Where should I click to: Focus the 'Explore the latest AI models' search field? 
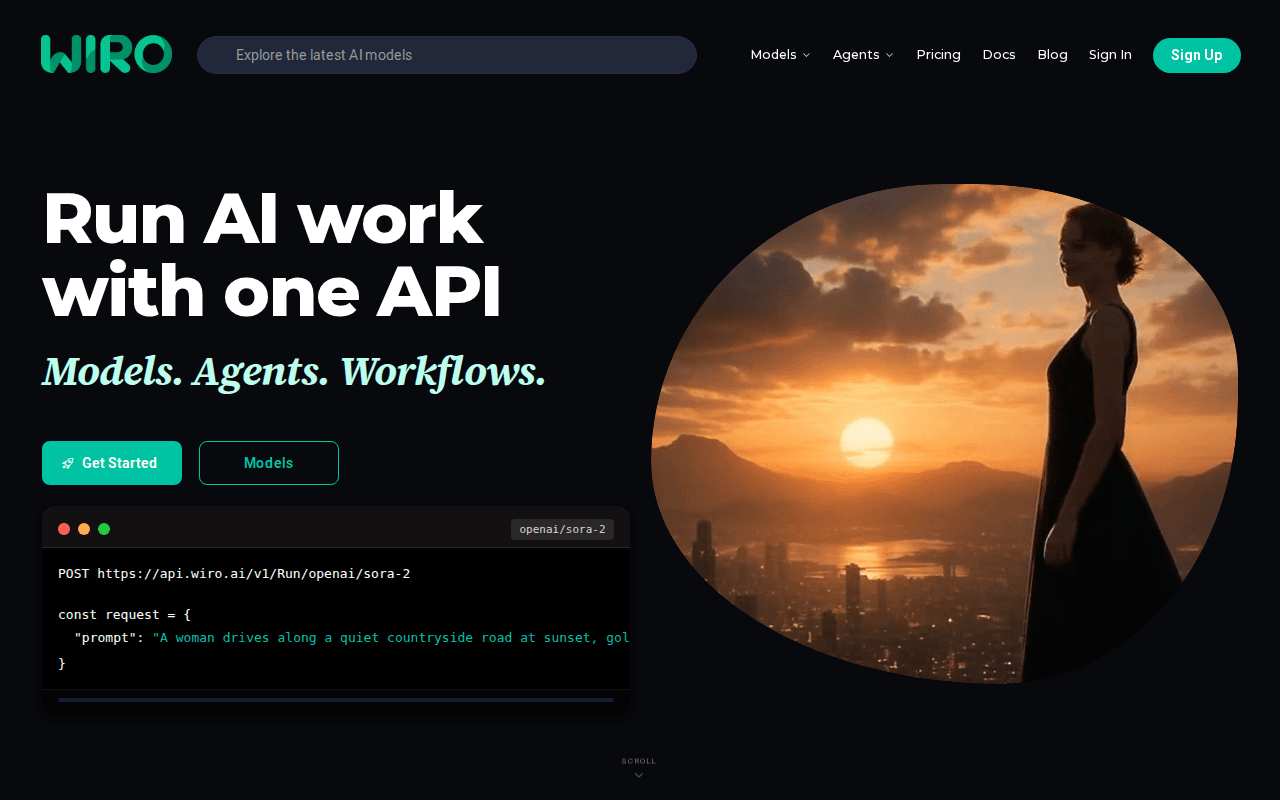447,55
